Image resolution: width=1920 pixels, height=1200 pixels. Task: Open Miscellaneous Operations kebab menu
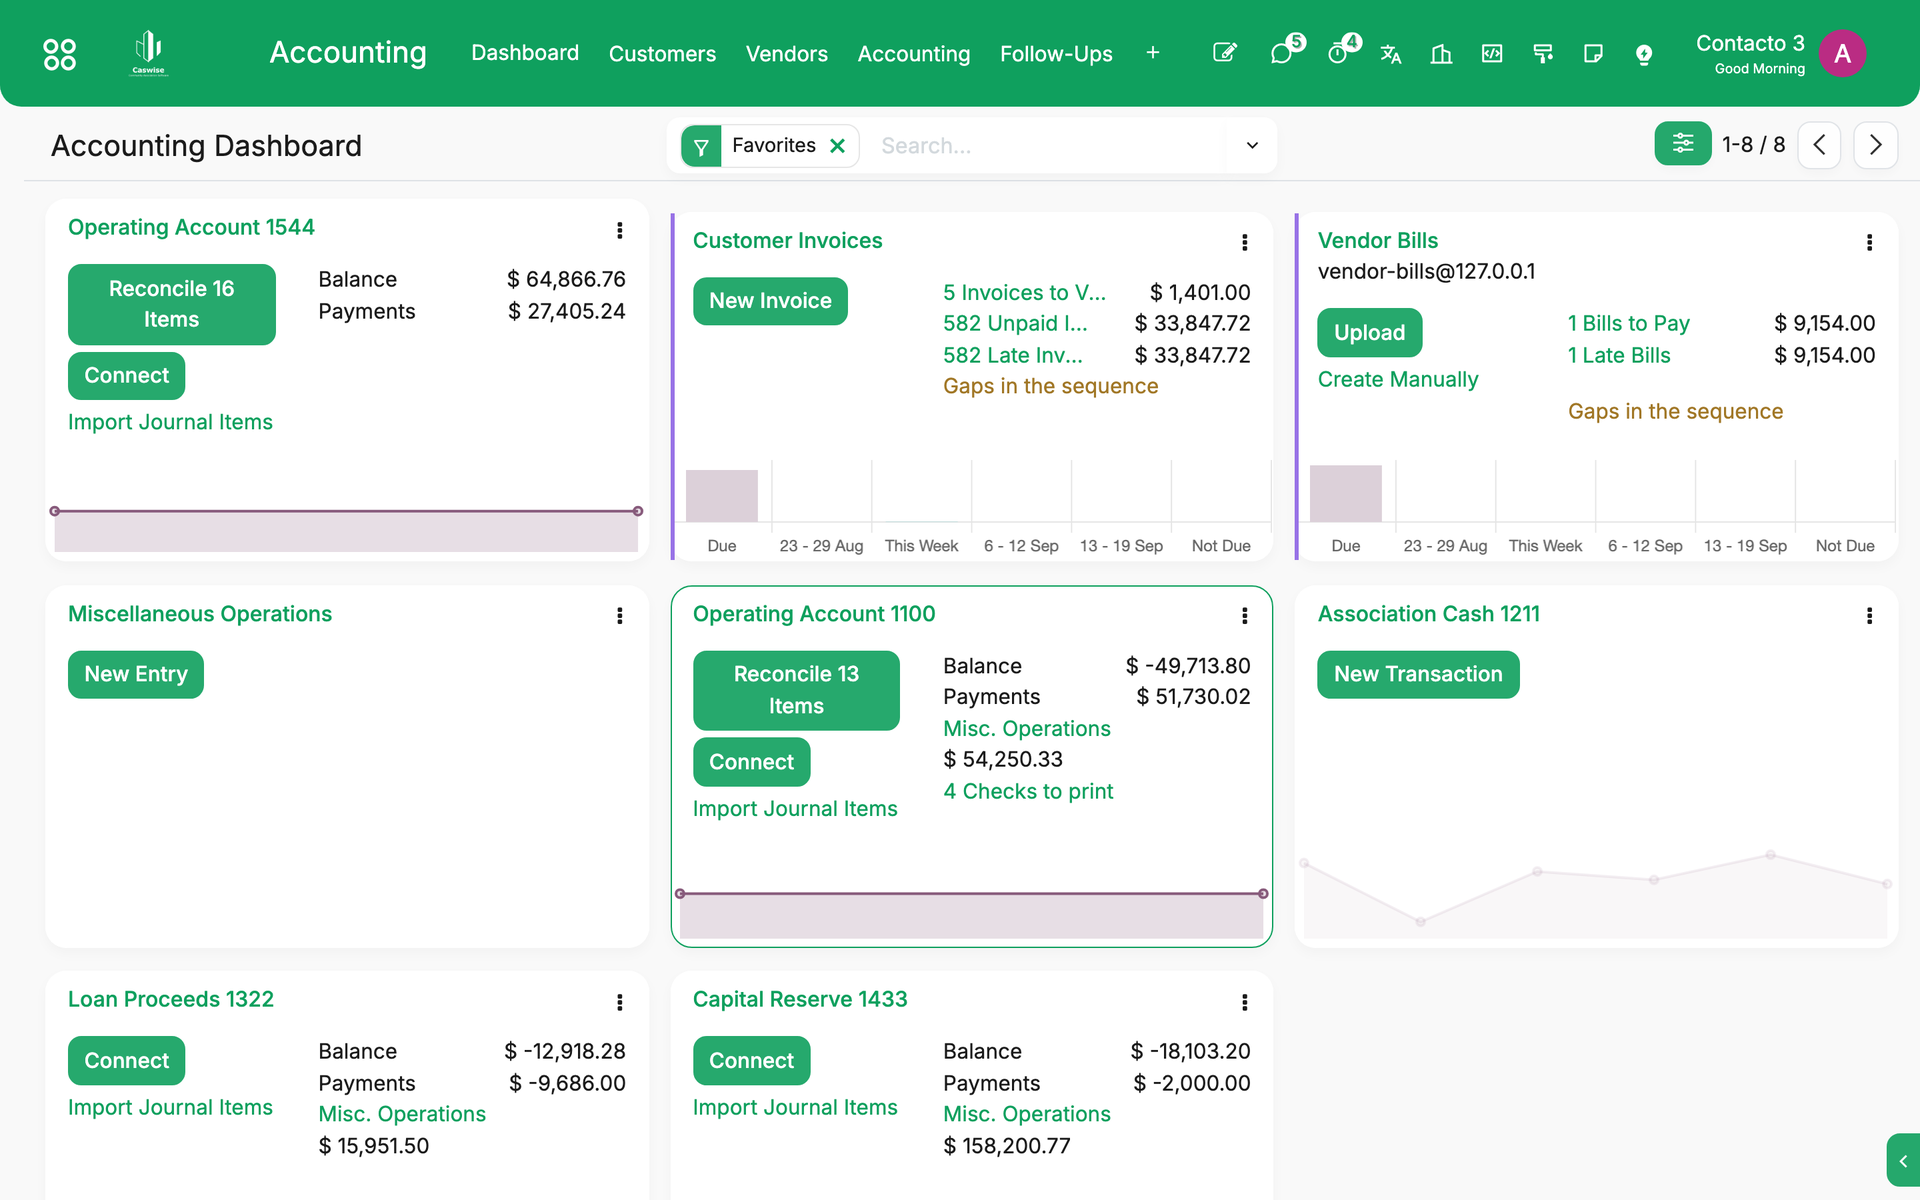(620, 616)
